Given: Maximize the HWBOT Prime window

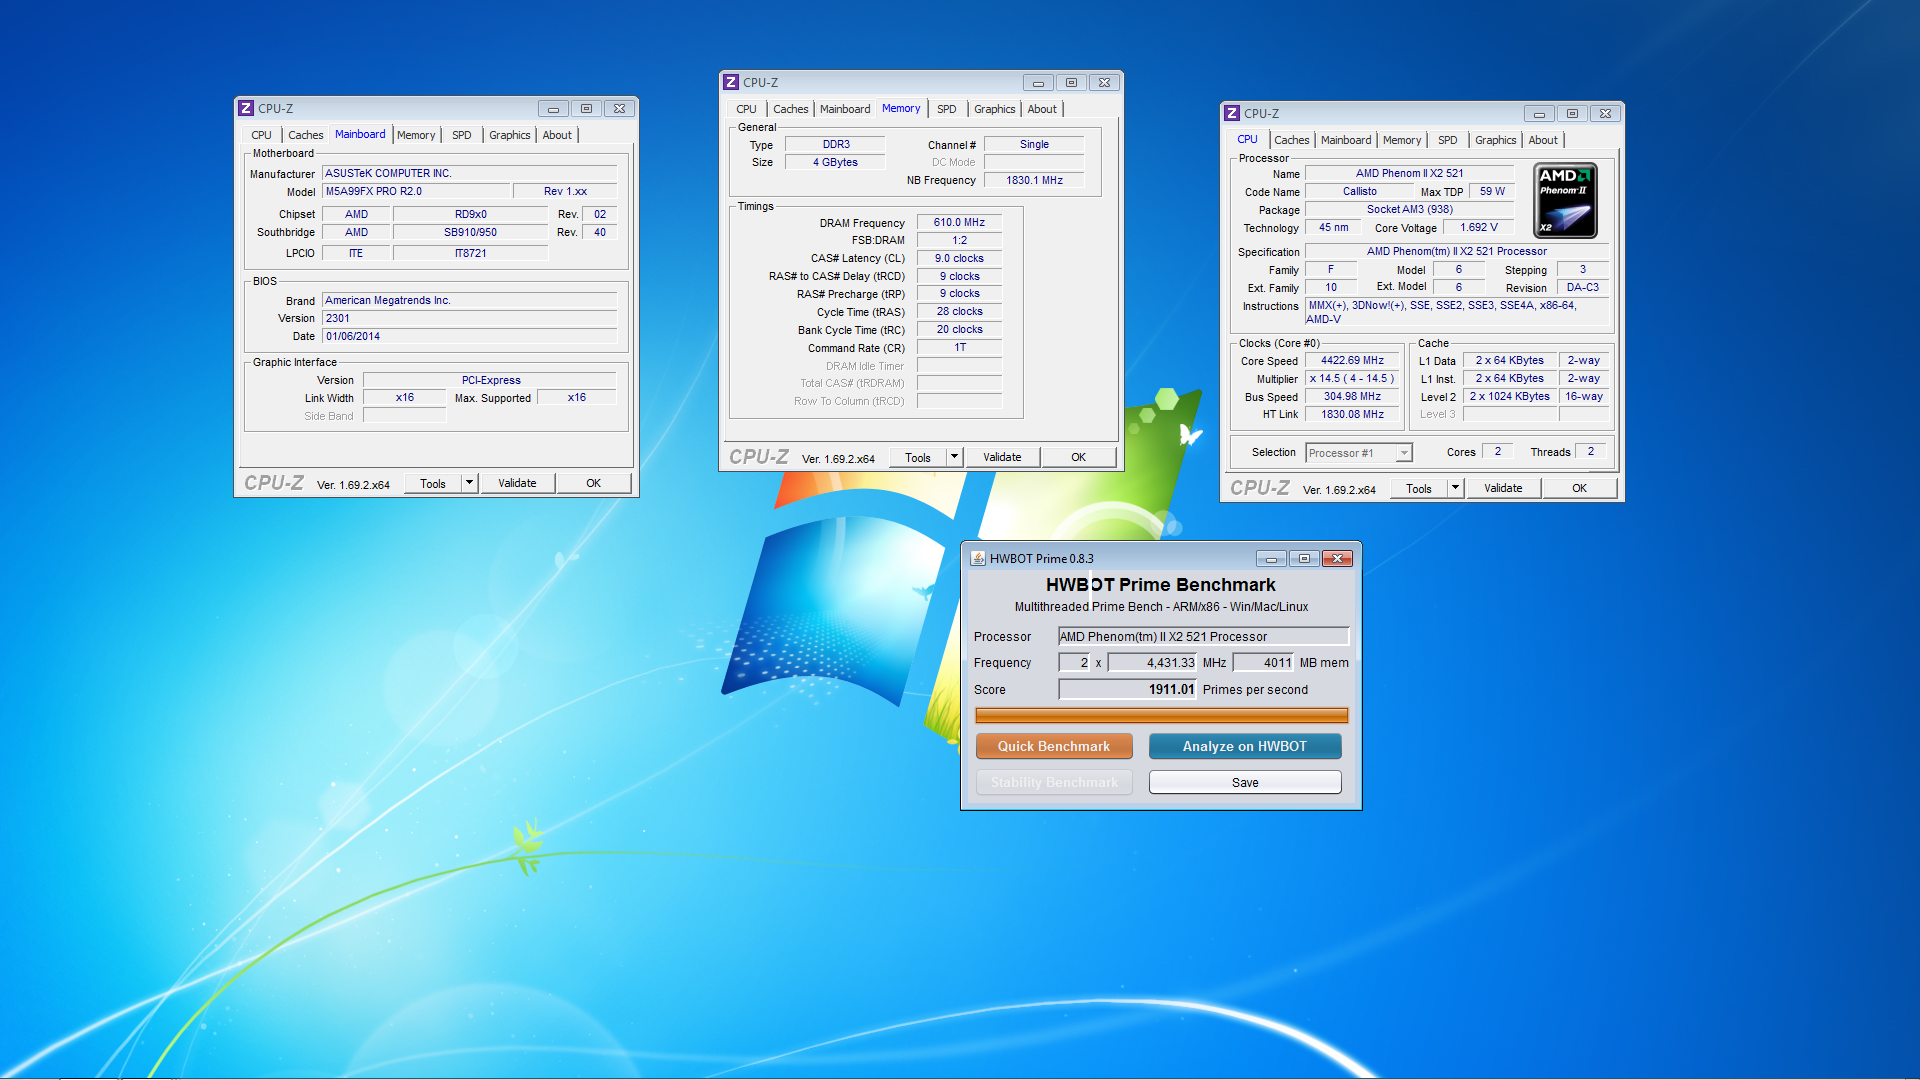Looking at the screenshot, I should coord(1304,558).
